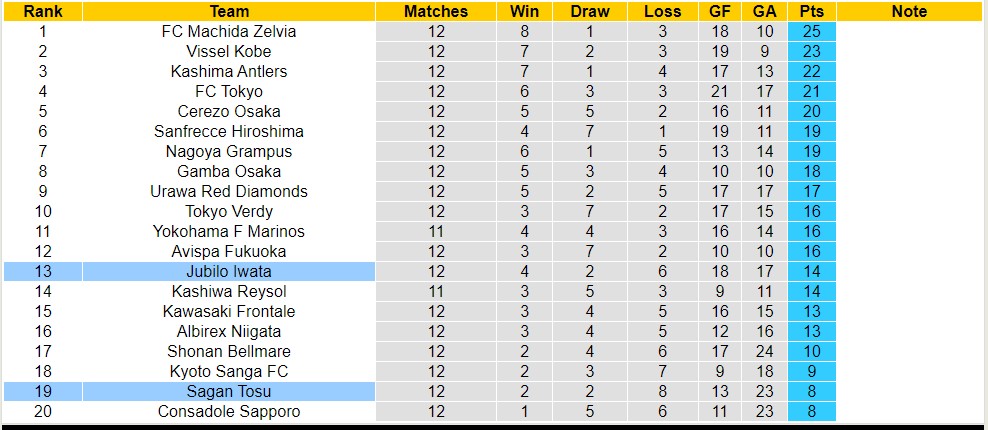Click the 25 points cell for Machida
988x430 pixels.
[x=811, y=31]
